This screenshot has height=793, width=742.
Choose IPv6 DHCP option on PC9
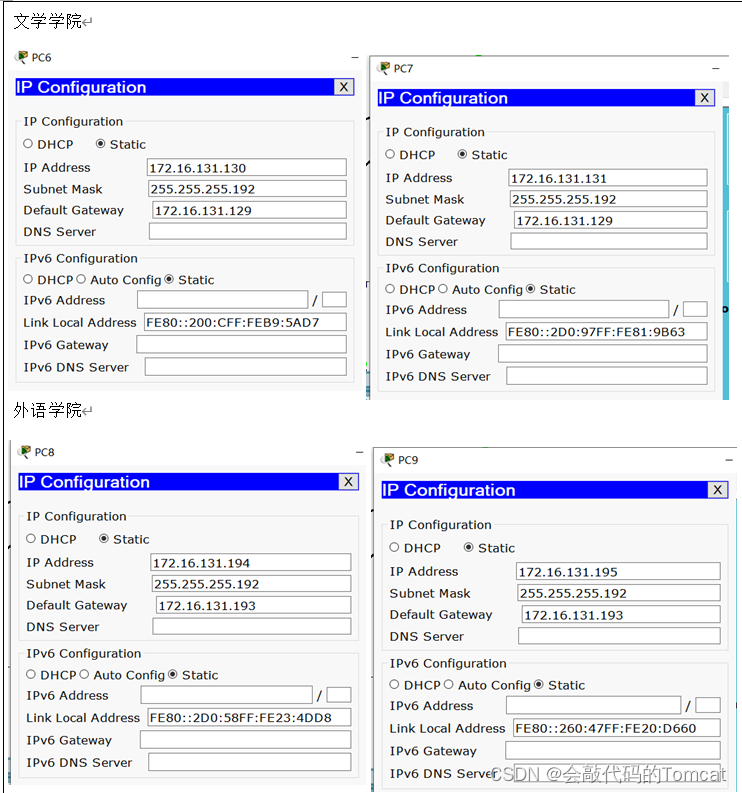point(395,684)
